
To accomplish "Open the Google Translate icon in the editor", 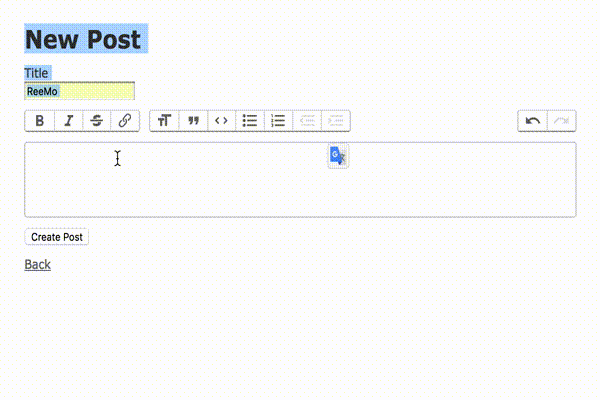I will [x=338, y=156].
